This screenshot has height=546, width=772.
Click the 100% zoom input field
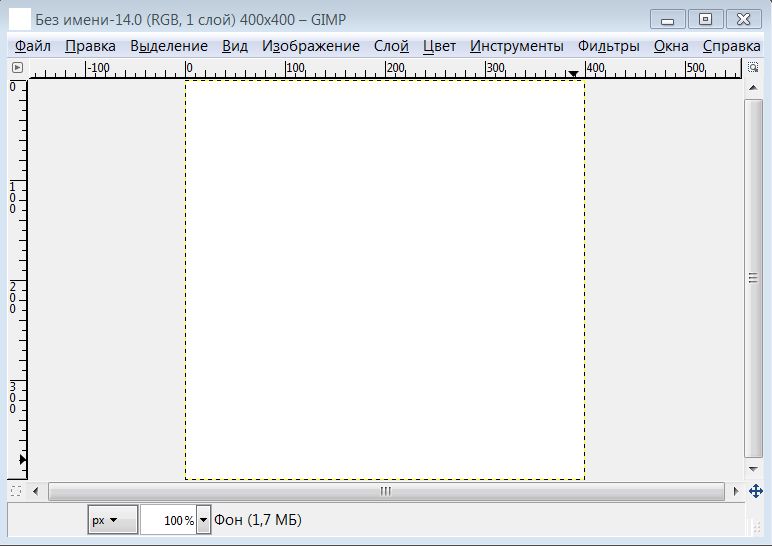tap(168, 519)
